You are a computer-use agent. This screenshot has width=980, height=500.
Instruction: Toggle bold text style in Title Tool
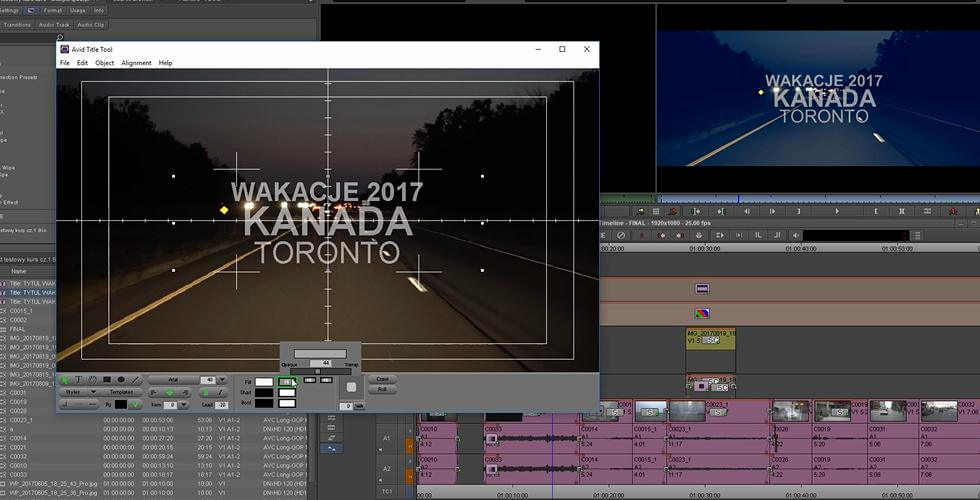tap(206, 392)
